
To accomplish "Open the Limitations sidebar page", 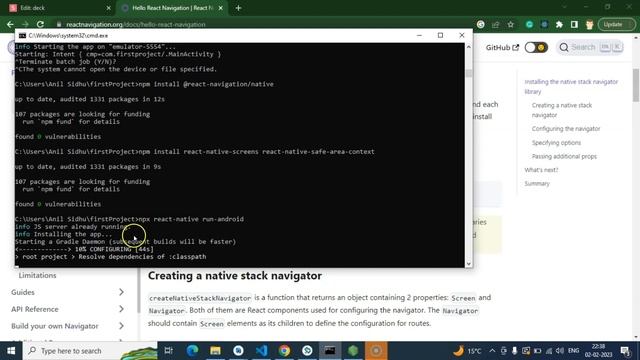I will (38, 276).
